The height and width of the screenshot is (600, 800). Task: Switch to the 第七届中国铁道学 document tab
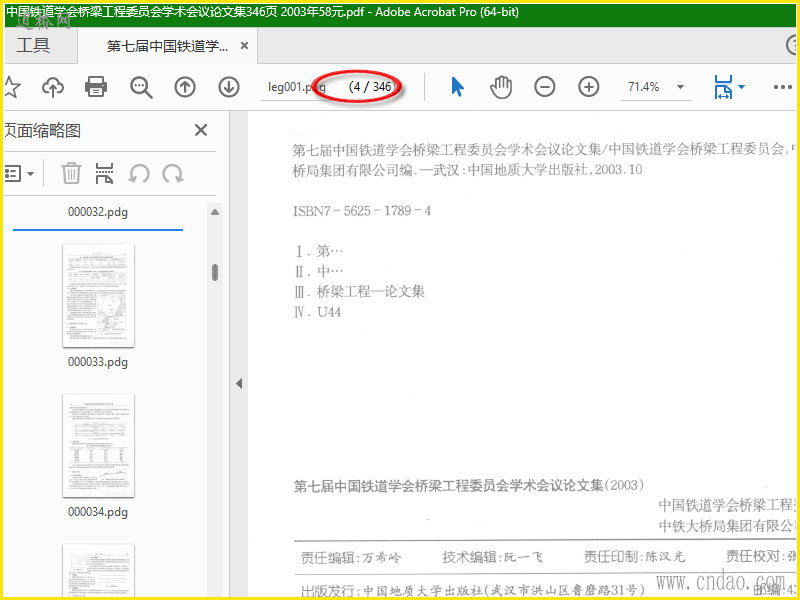(167, 46)
